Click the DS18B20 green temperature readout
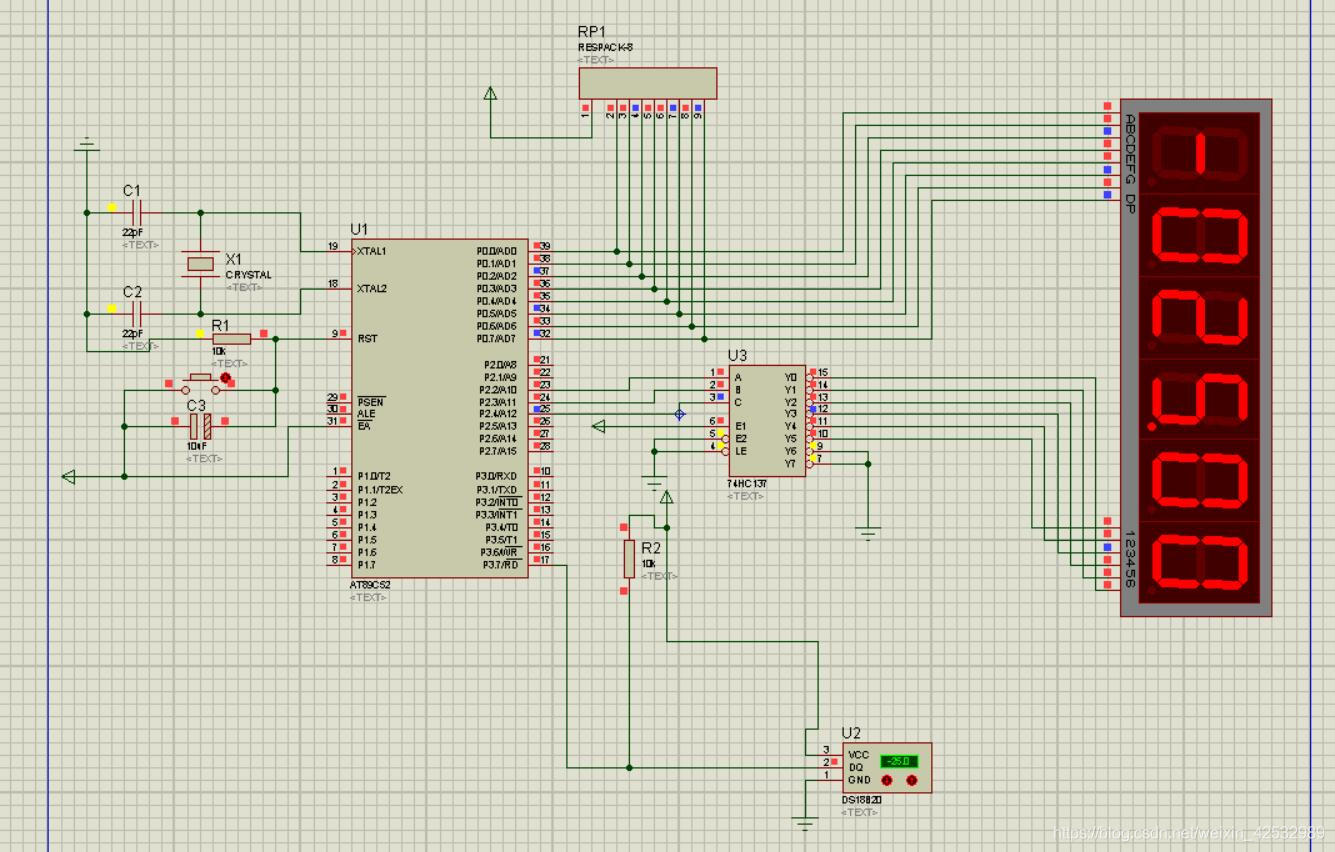Screen dimensions: 1335x852 898,761
